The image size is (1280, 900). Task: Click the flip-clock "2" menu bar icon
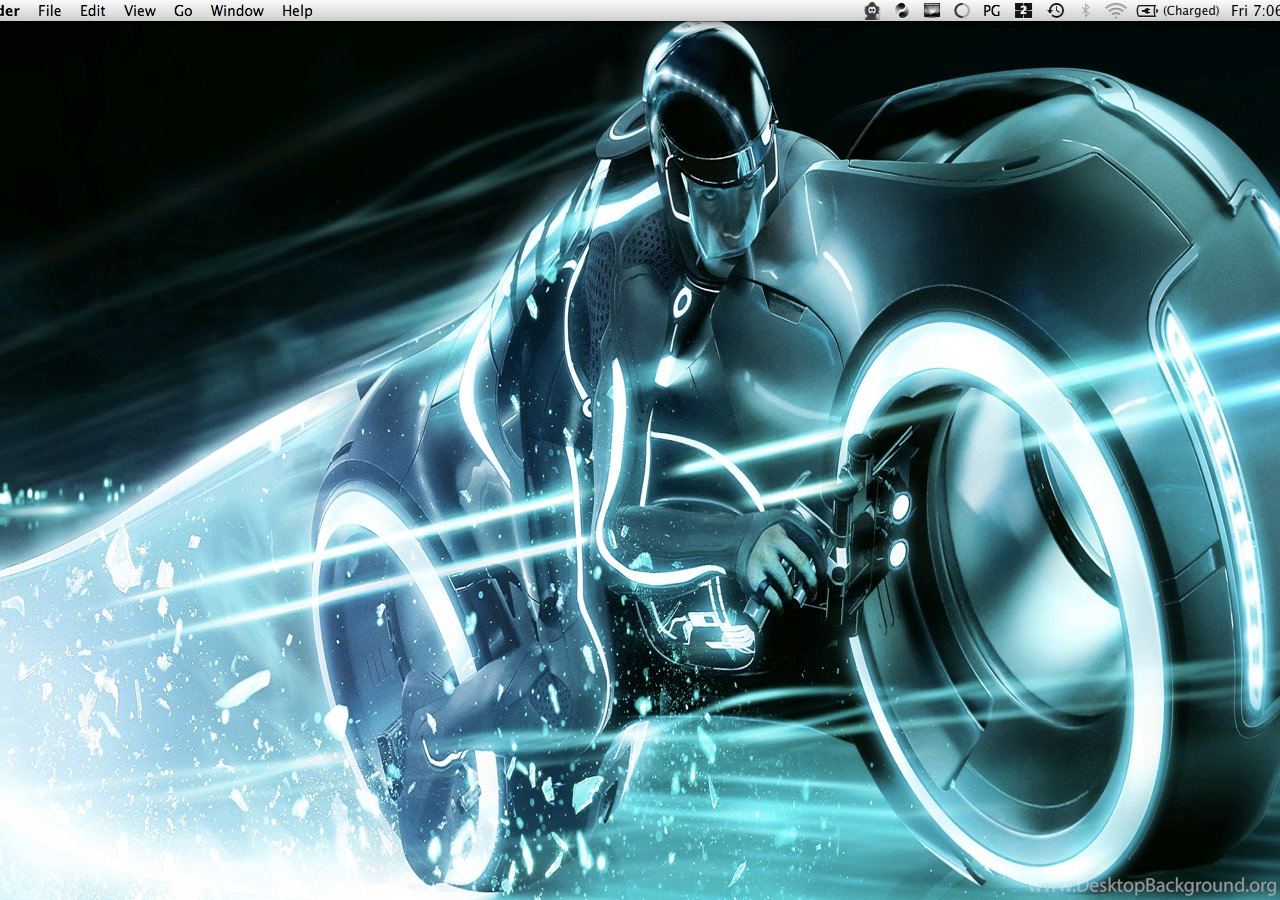point(1024,11)
